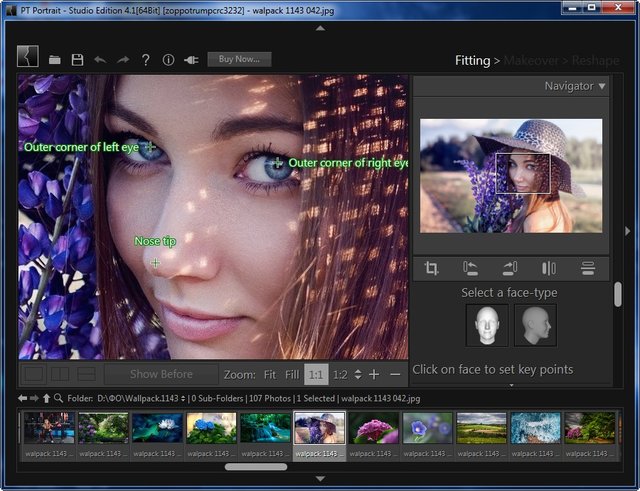This screenshot has width=640, height=491.
Task: Click the help question mark icon
Action: point(145,60)
